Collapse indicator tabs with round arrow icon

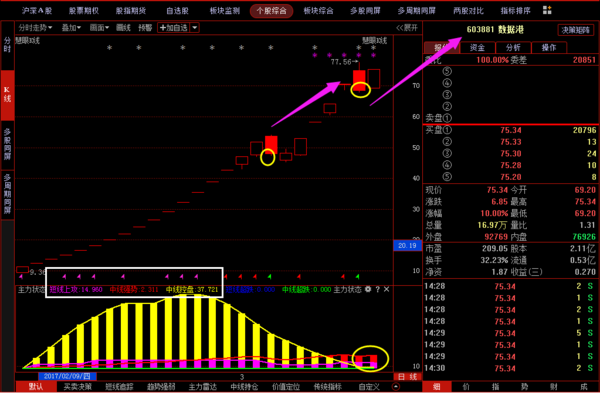[396, 386]
